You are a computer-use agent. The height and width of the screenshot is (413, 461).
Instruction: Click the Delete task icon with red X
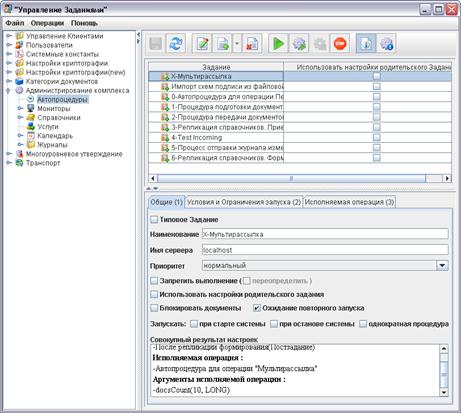(x=252, y=44)
